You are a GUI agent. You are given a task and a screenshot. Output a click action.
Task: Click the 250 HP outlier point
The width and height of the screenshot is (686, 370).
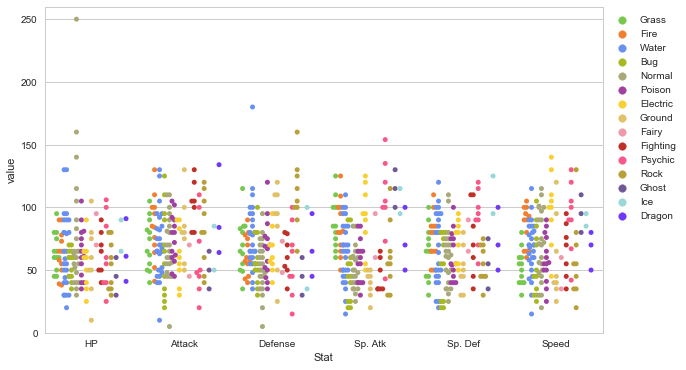click(76, 19)
